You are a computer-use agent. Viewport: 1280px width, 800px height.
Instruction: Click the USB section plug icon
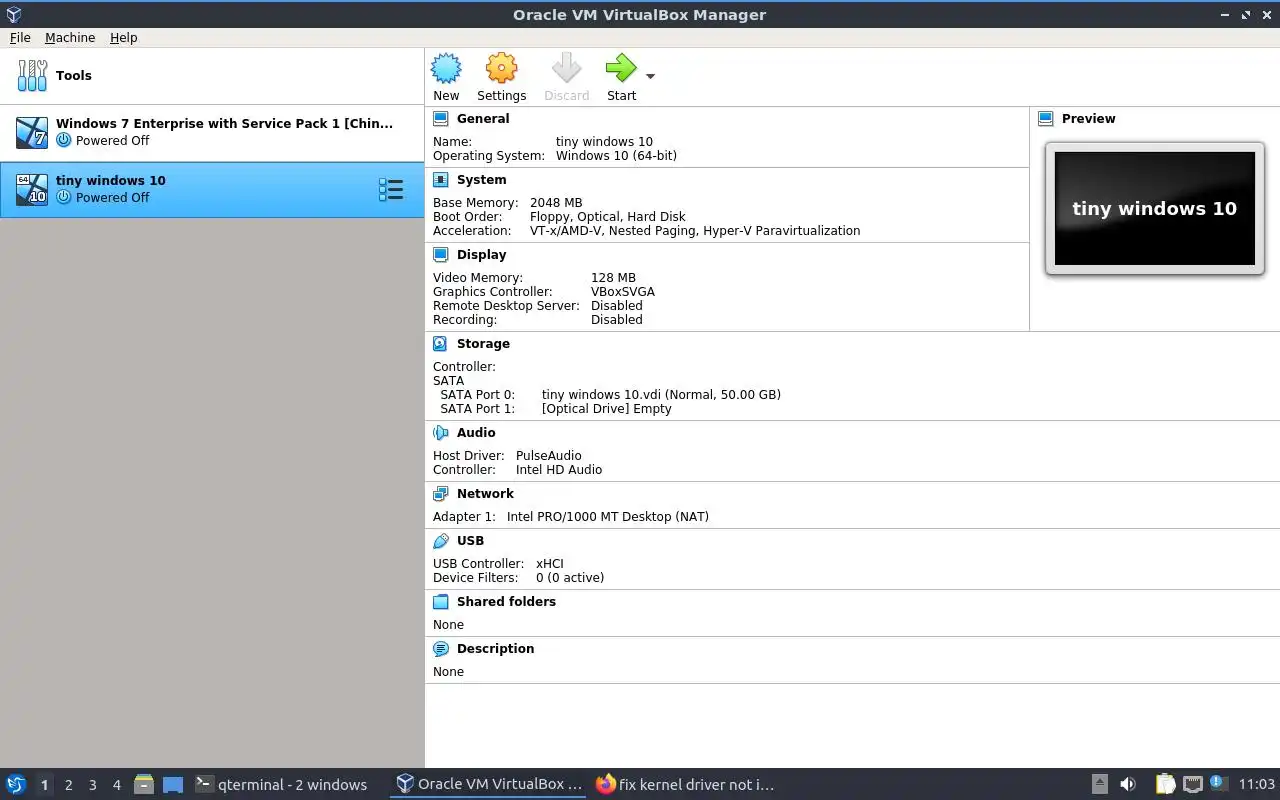[441, 541]
